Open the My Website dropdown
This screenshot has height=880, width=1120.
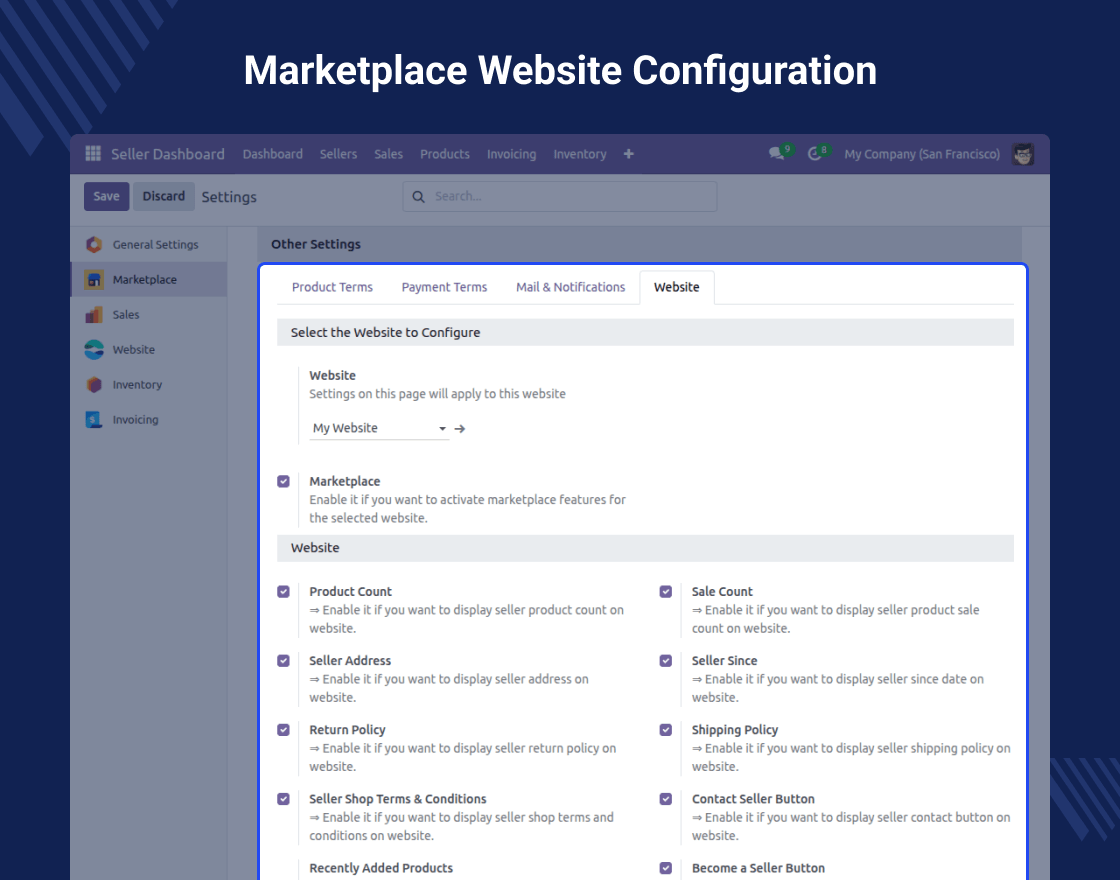click(379, 428)
